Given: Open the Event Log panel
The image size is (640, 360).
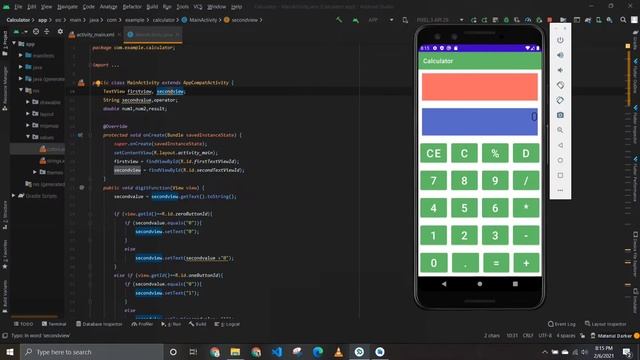Looking at the screenshot, I should [562, 324].
